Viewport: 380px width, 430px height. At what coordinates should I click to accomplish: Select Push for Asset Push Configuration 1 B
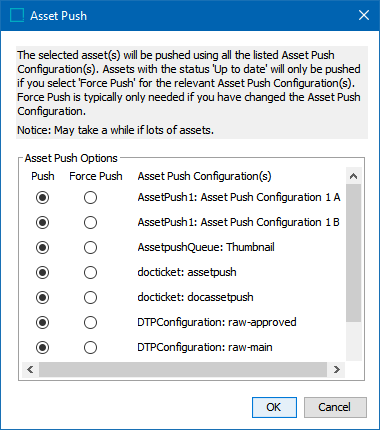coord(42,223)
